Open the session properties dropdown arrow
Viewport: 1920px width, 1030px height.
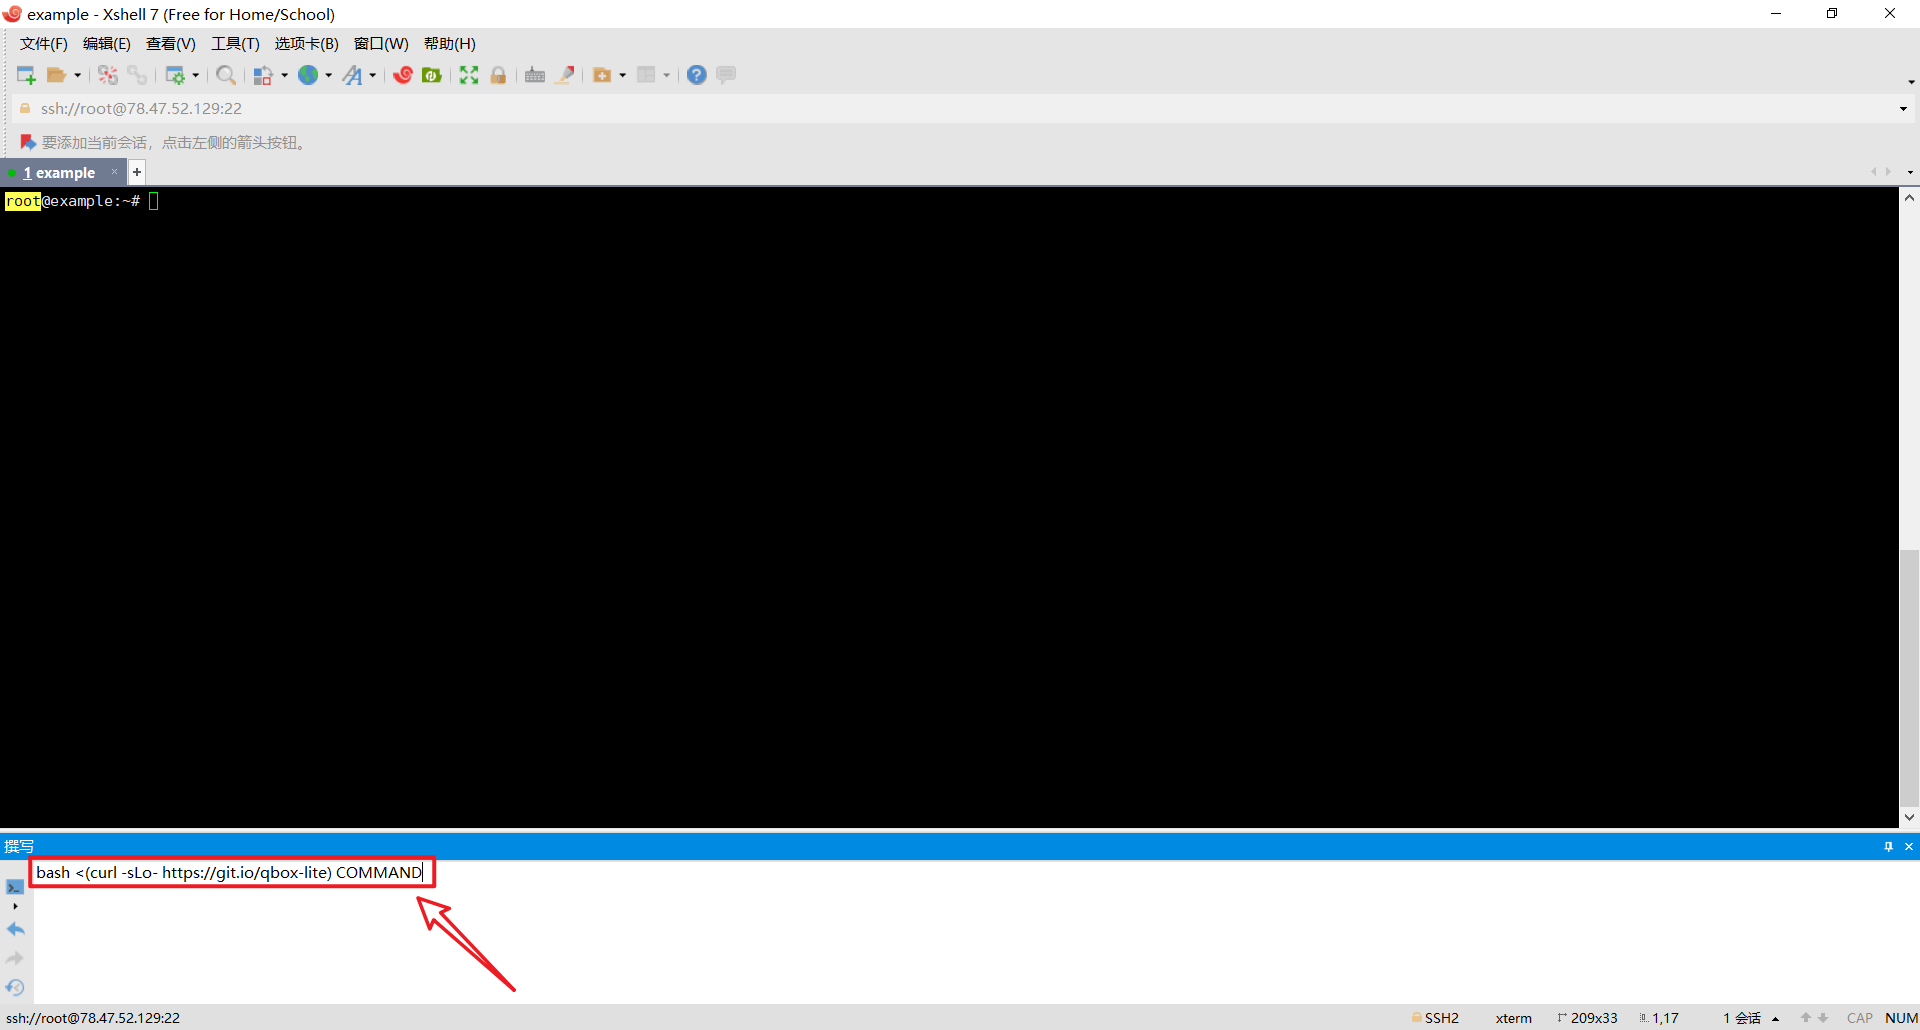[195, 75]
